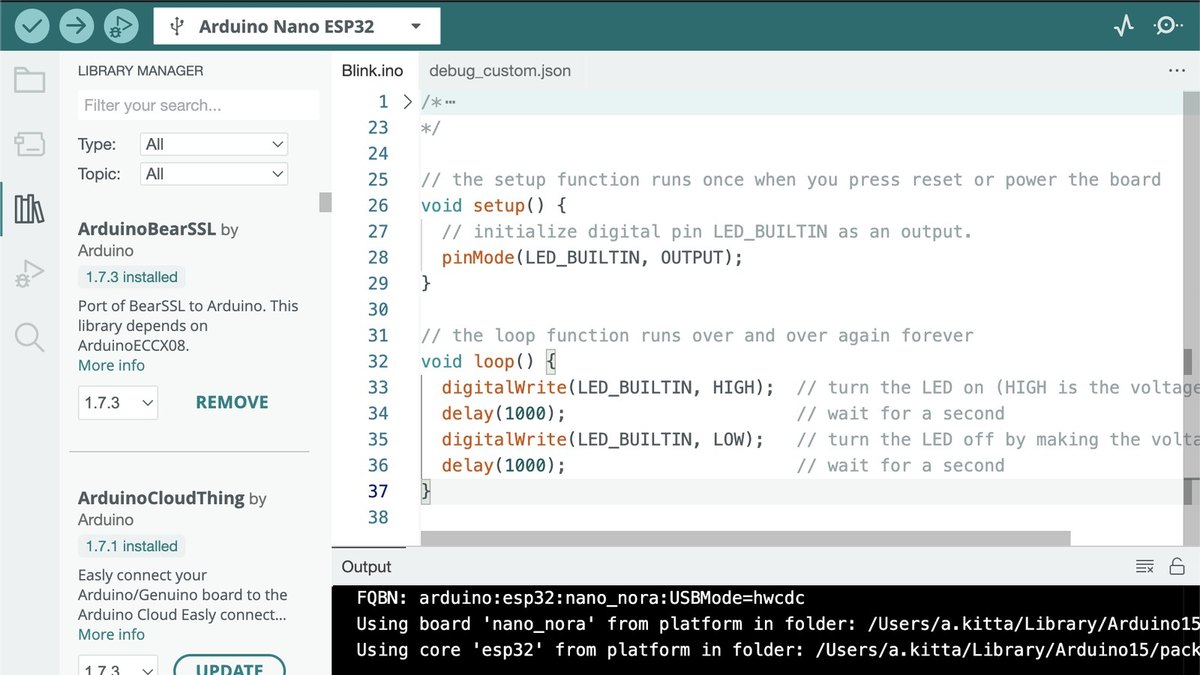The height and width of the screenshot is (675, 1200).
Task: Click line number 32 in the gutter
Action: 378,362
